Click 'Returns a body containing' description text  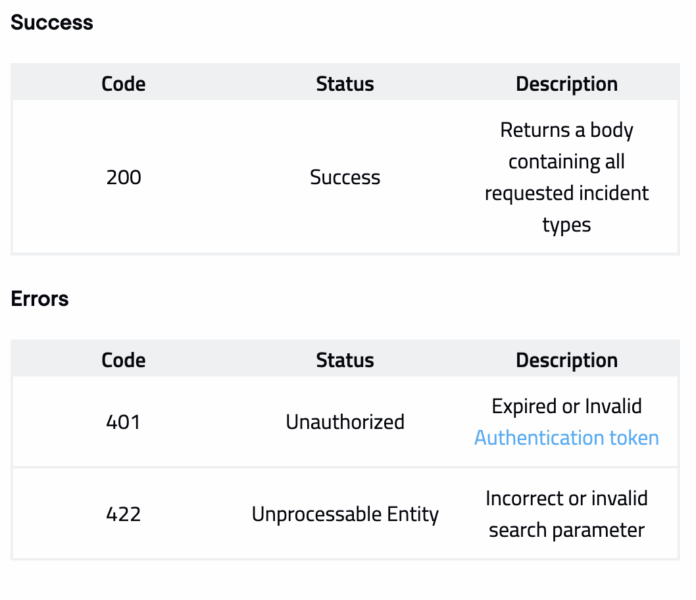click(566, 145)
